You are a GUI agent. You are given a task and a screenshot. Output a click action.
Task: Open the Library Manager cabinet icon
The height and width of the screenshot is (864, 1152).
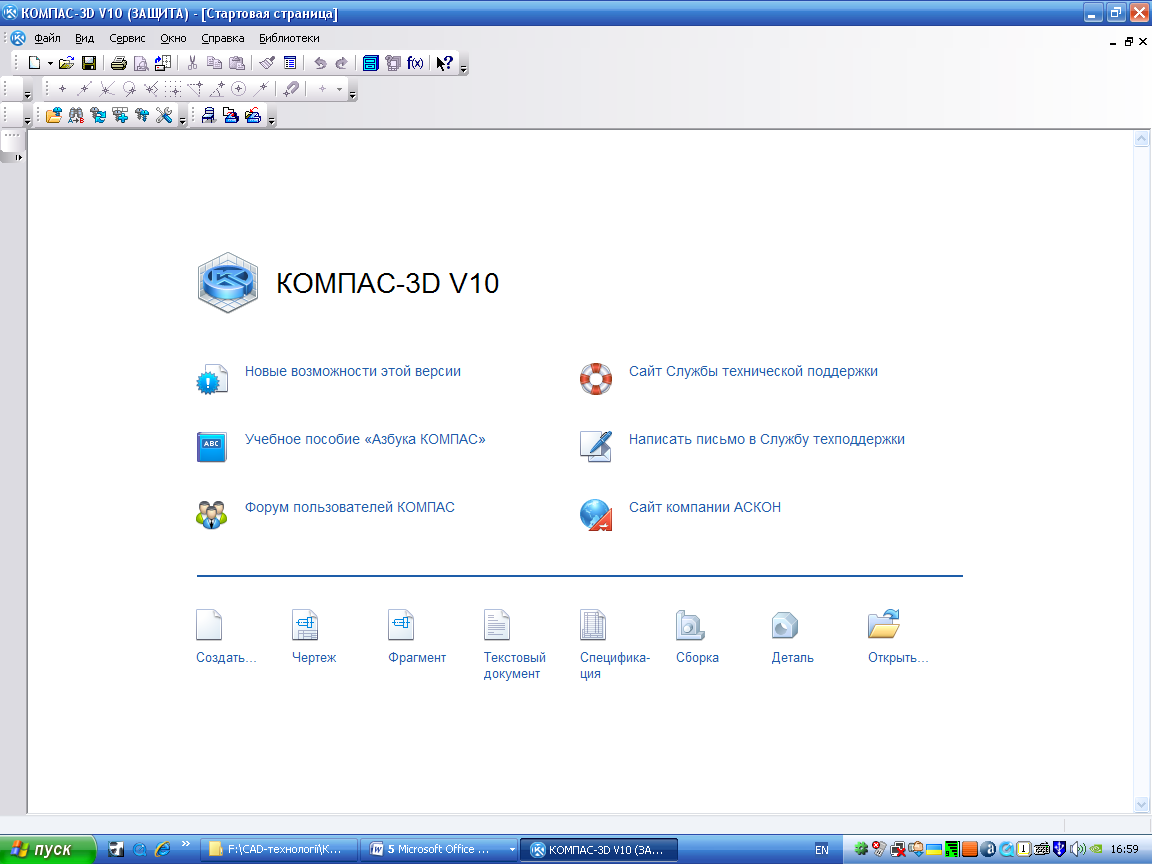pyautogui.click(x=371, y=63)
